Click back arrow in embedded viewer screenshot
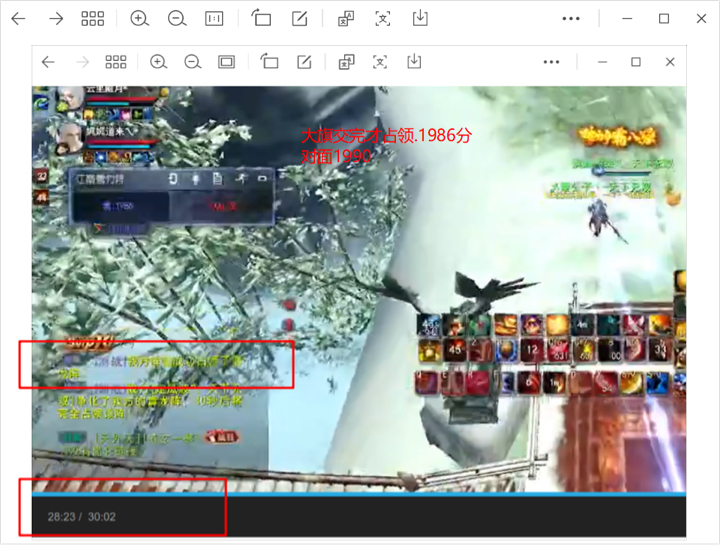The height and width of the screenshot is (545, 720). [x=48, y=62]
